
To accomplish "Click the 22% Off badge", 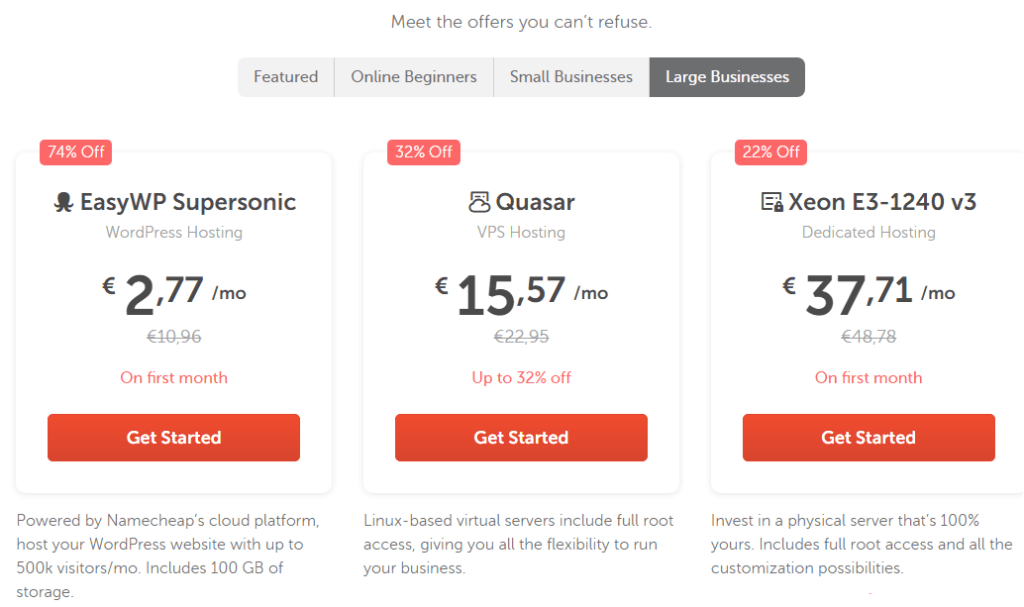I will coord(771,152).
